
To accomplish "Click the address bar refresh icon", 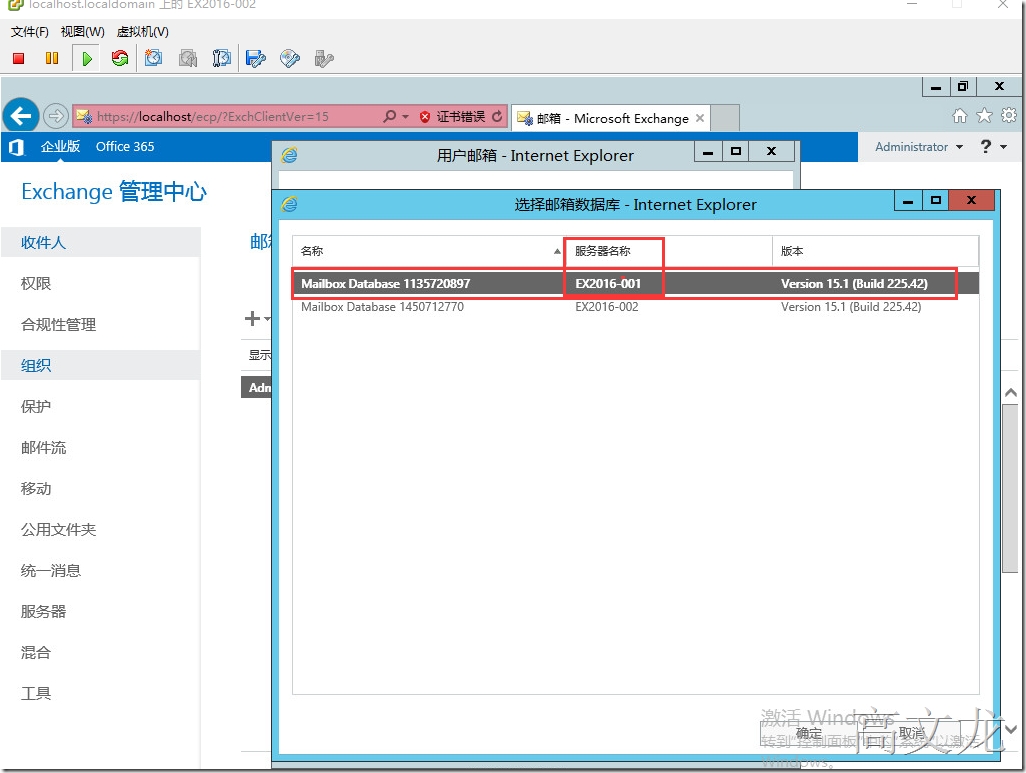I will 497,117.
